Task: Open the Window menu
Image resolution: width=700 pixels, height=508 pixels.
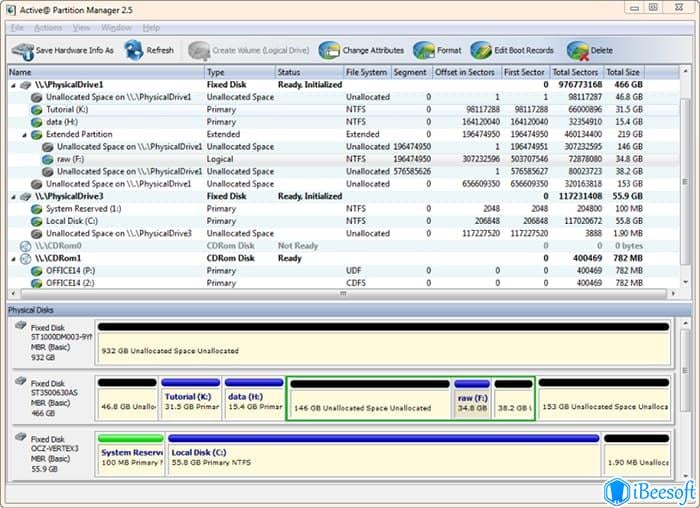Action: pyautogui.click(x=116, y=28)
